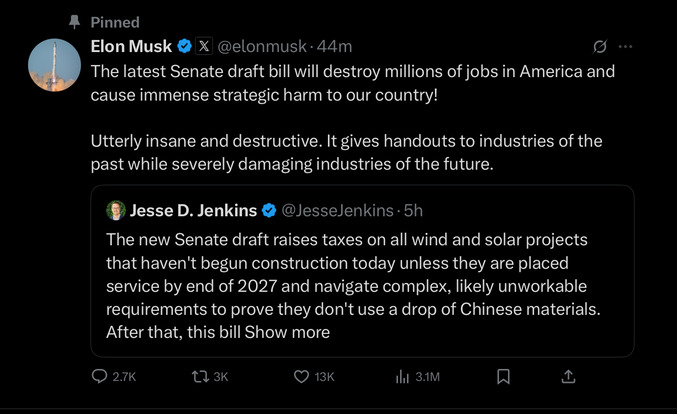Like the post with heart icon

point(301,376)
